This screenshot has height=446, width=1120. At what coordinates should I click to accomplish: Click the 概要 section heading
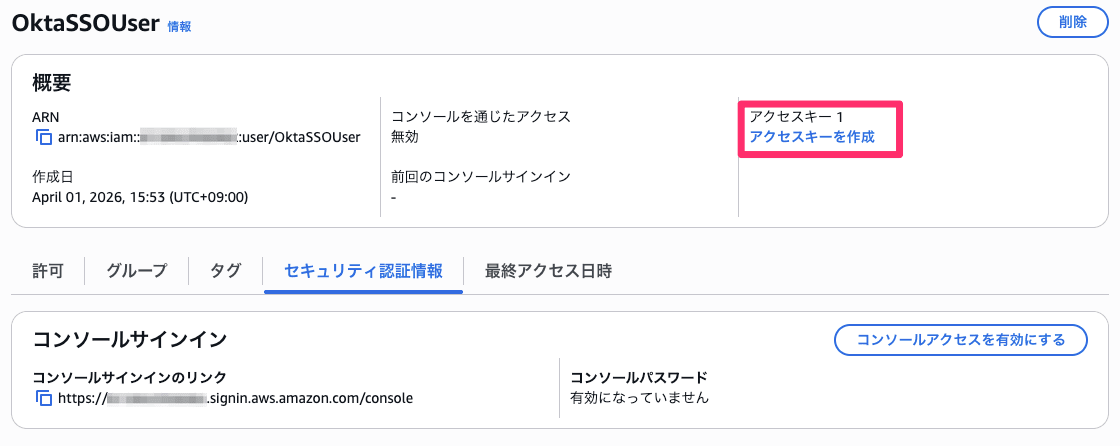(52, 84)
